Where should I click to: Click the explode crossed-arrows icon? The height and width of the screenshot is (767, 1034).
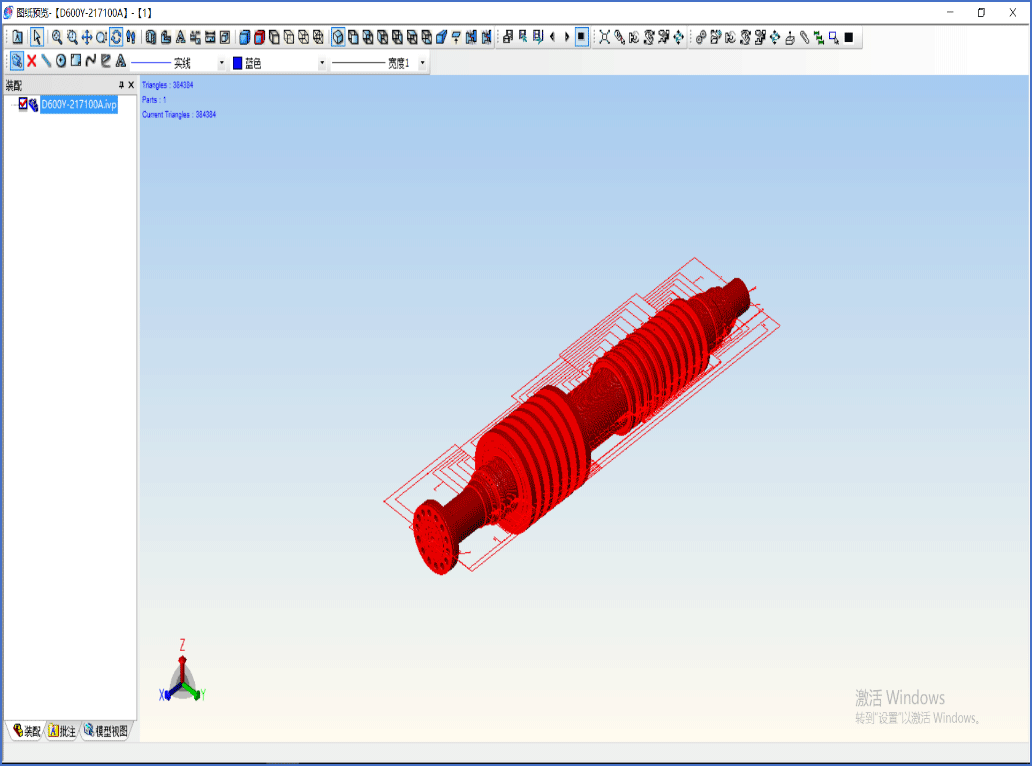click(604, 38)
